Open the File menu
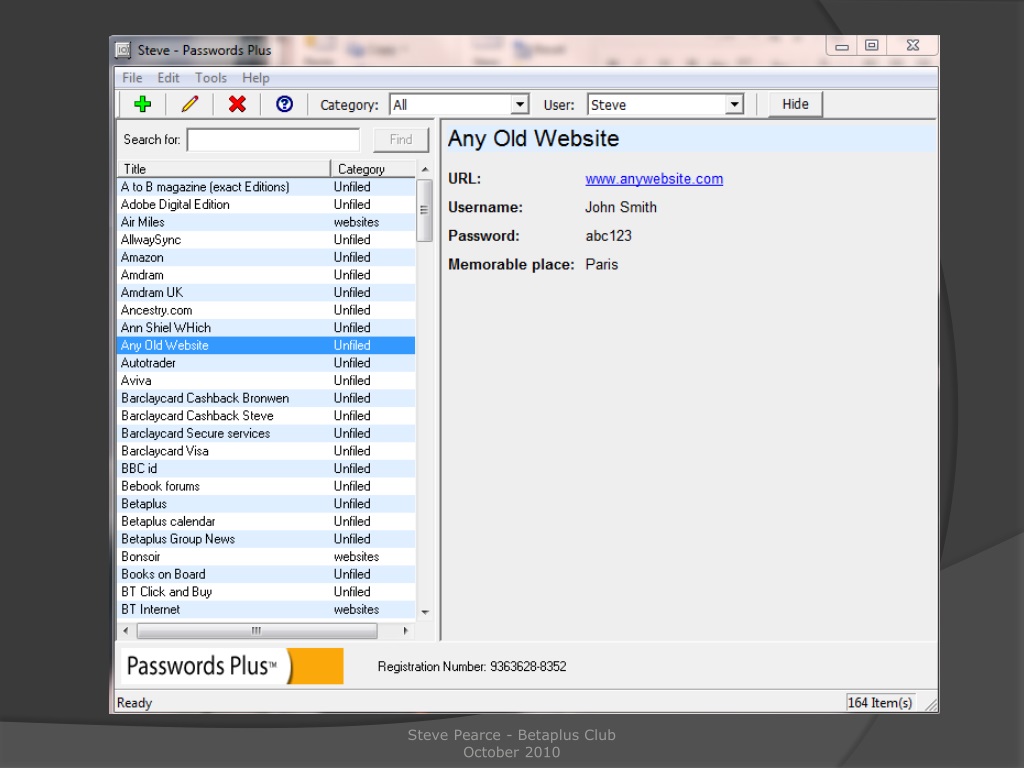This screenshot has width=1024, height=768. coord(132,78)
